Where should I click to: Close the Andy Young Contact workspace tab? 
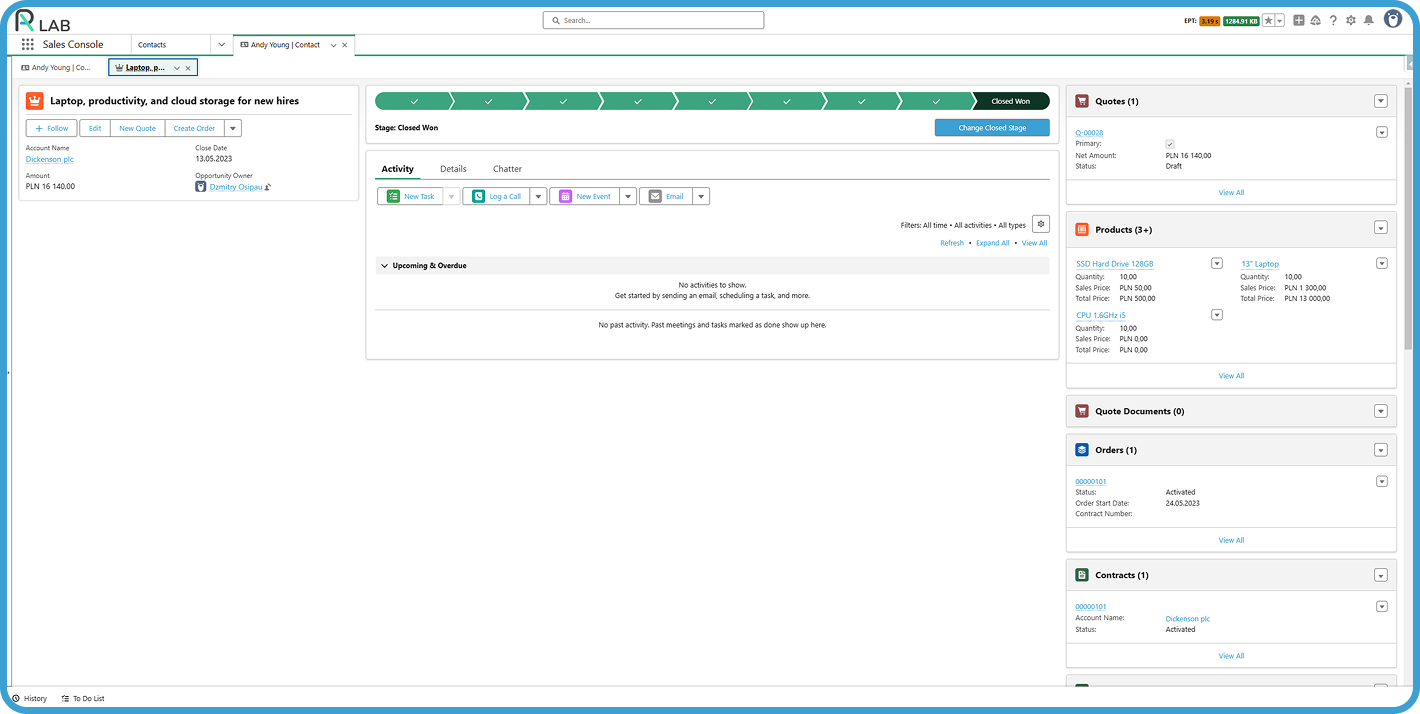coord(345,45)
